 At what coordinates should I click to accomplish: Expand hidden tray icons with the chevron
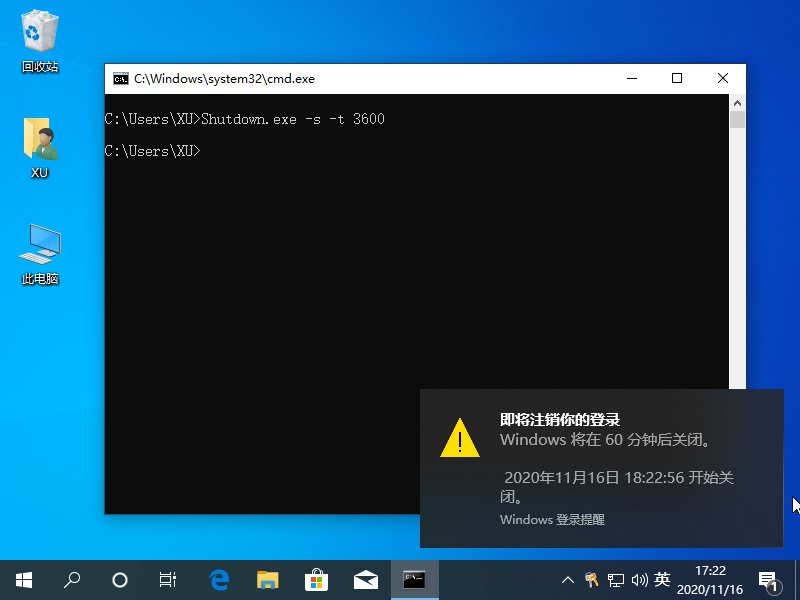567,580
